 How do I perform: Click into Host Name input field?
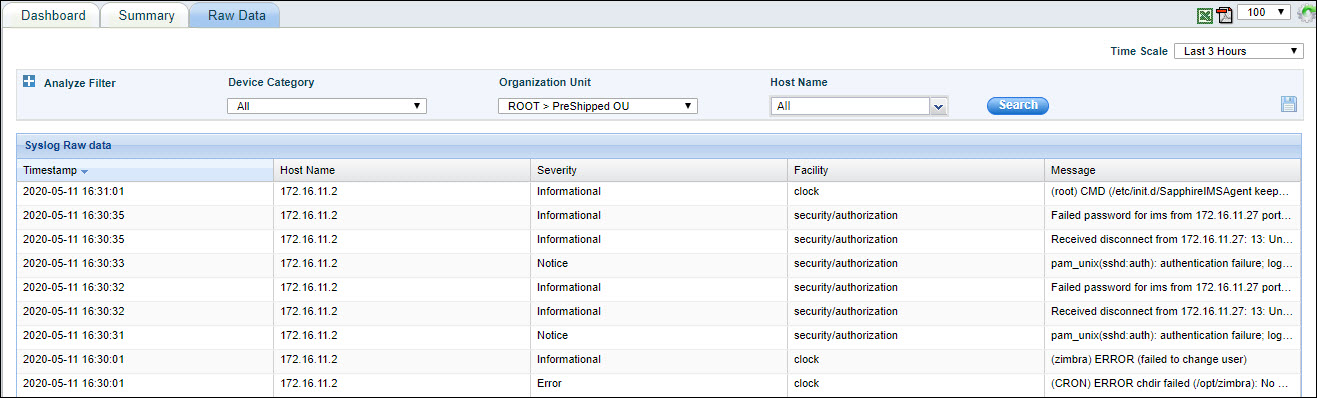pos(850,106)
